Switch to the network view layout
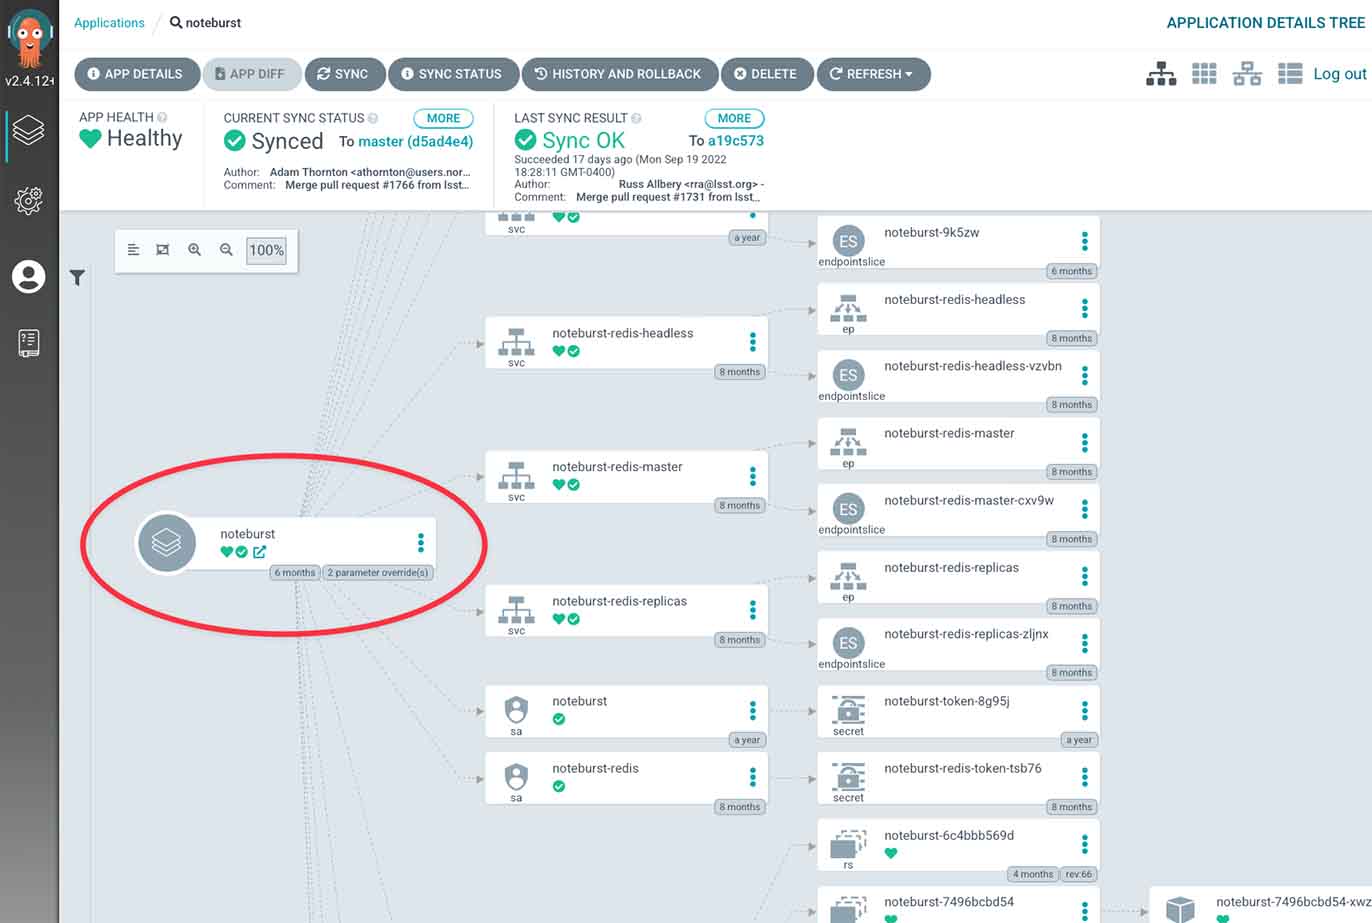This screenshot has height=923, width=1372. [x=1247, y=74]
